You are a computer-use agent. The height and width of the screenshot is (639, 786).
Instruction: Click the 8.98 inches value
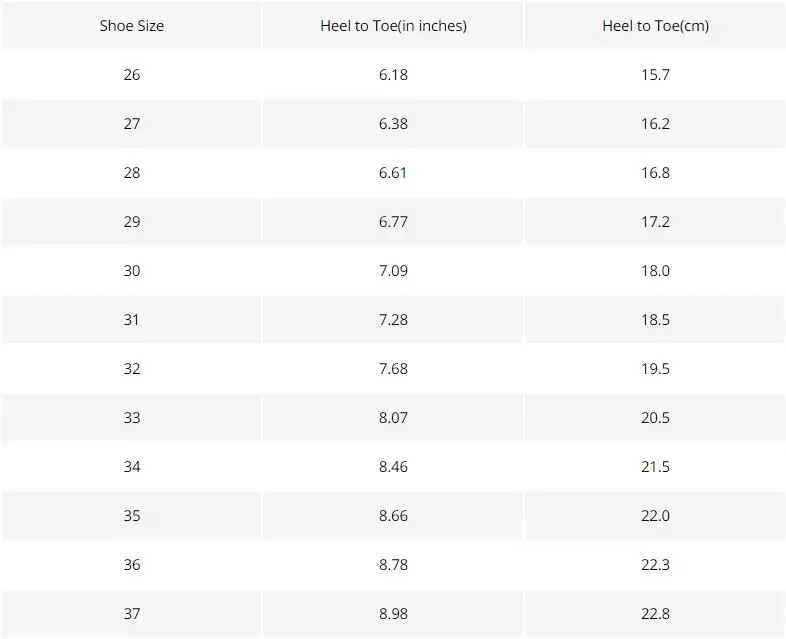click(394, 613)
